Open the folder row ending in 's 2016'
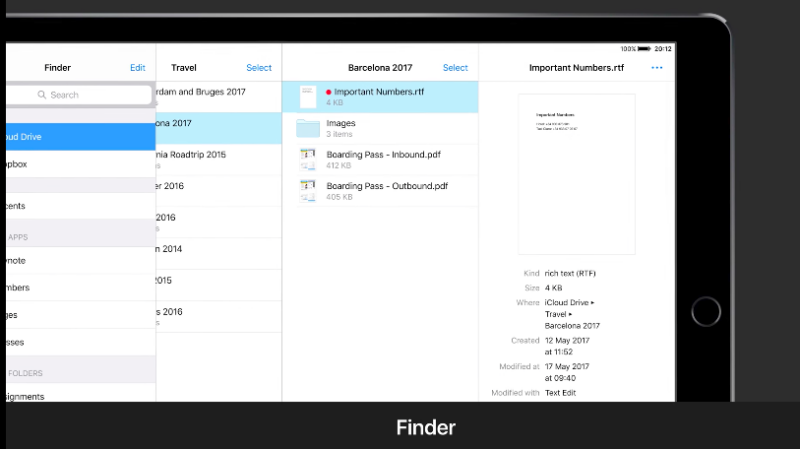This screenshot has width=800, height=449. click(x=218, y=316)
